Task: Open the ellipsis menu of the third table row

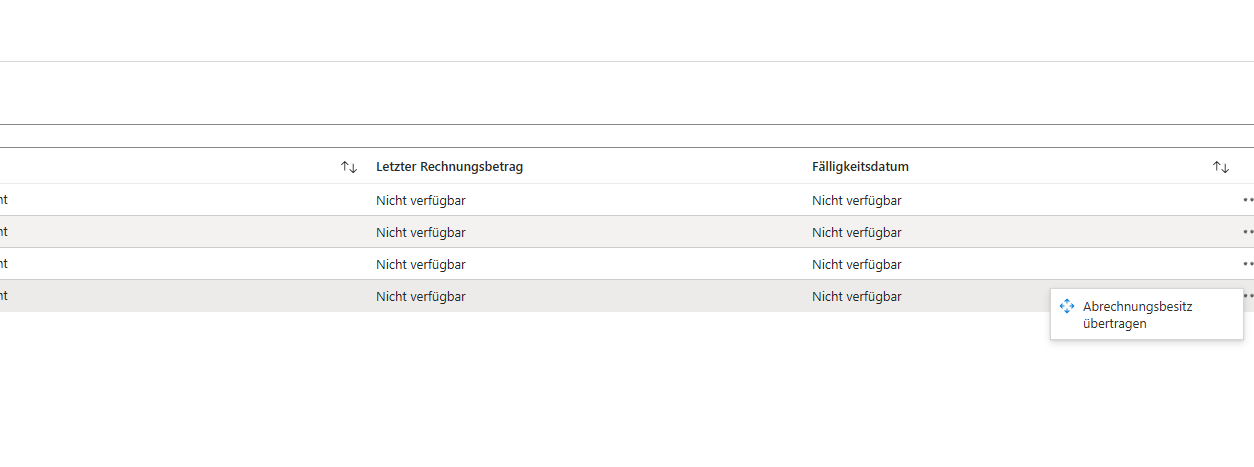Action: pyautogui.click(x=1248, y=264)
